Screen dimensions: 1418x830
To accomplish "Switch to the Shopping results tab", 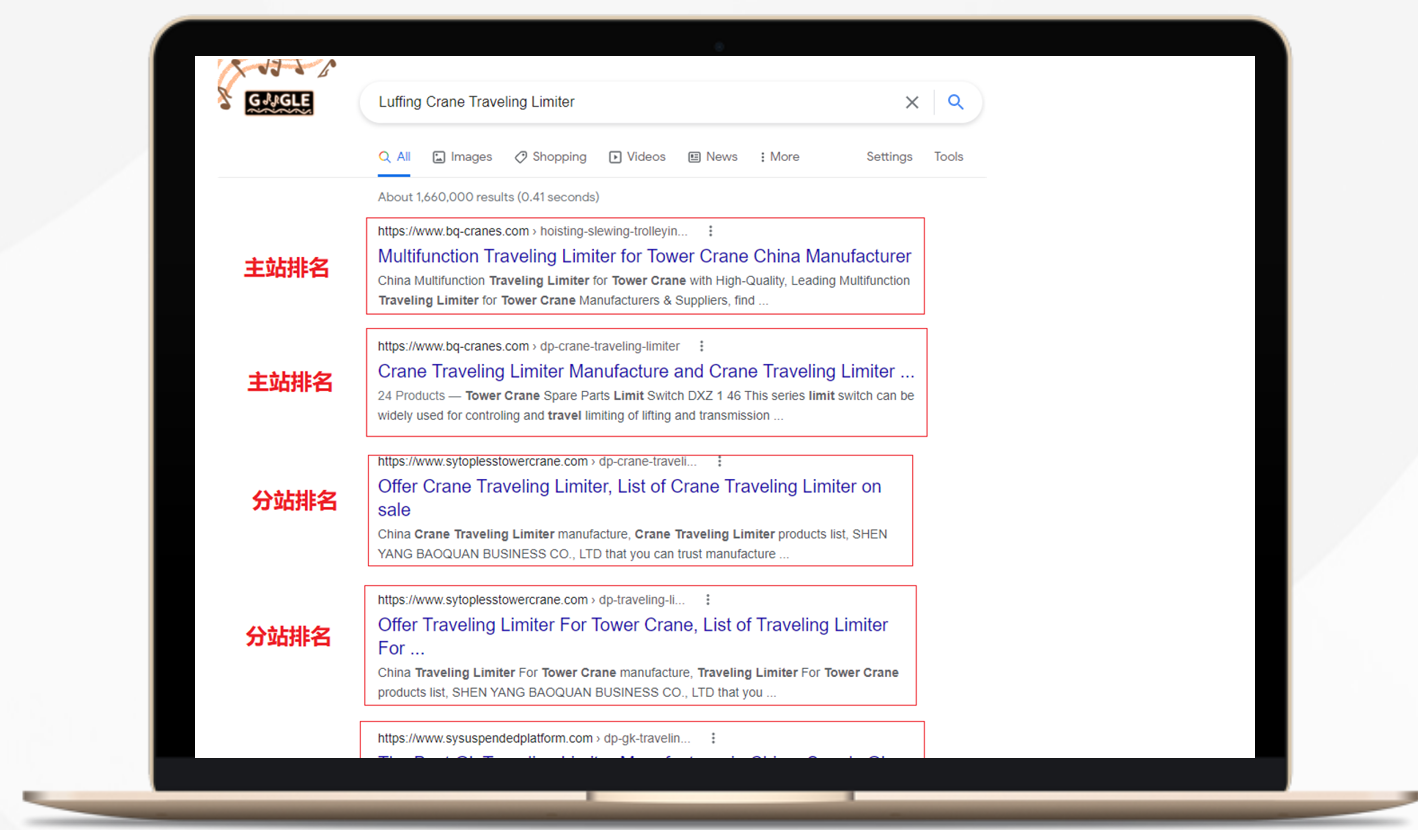I will [x=550, y=157].
